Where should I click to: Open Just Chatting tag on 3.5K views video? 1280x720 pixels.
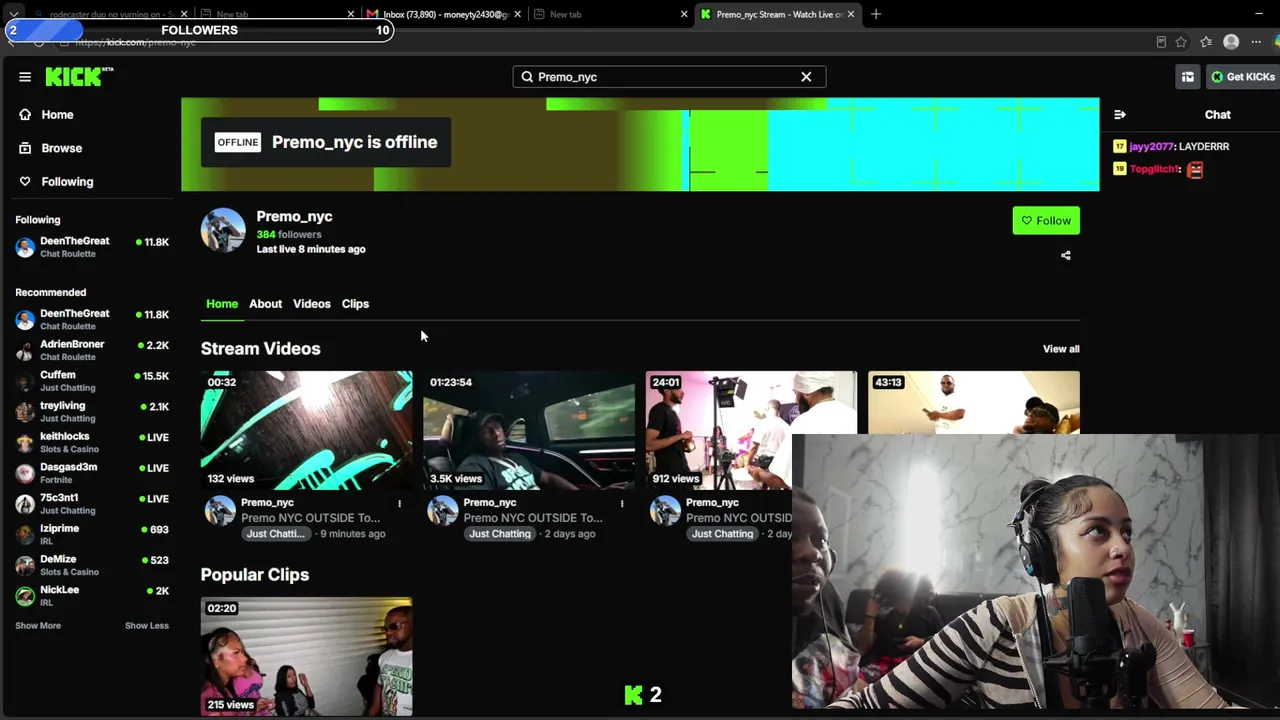pyautogui.click(x=499, y=534)
